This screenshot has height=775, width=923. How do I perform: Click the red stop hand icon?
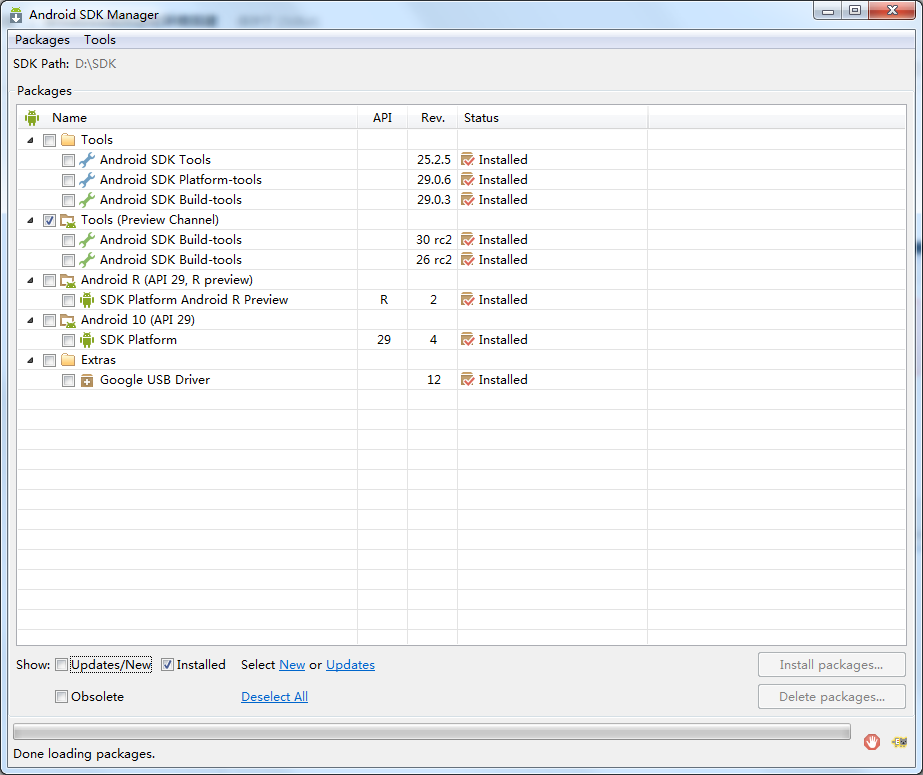(872, 741)
